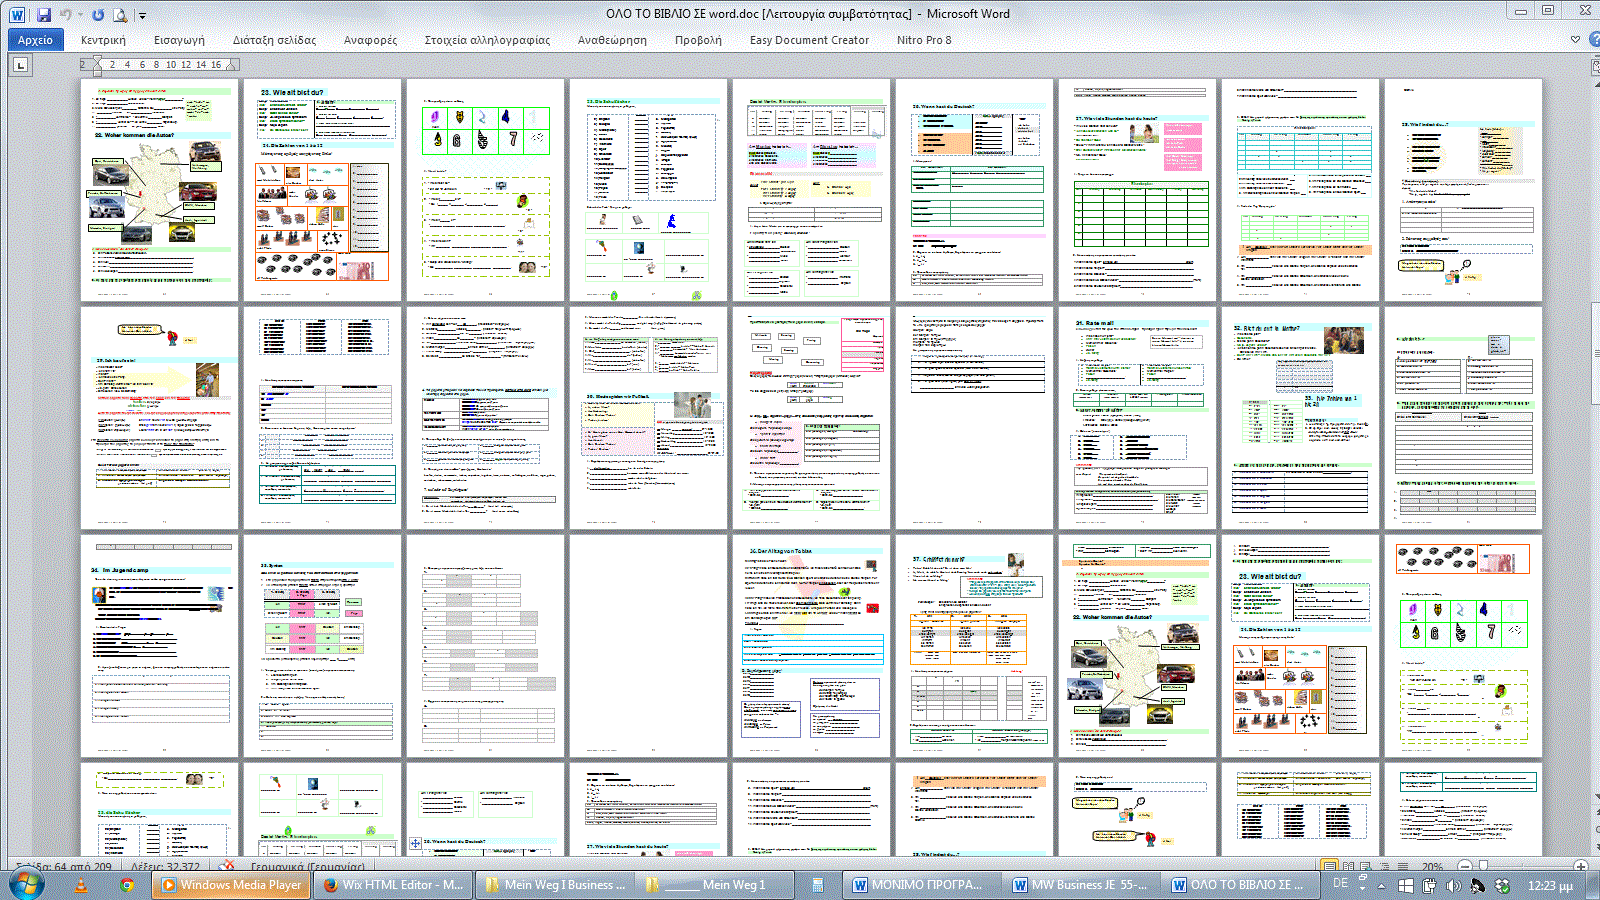Open the Nitro Pro 8 tab
The width and height of the screenshot is (1600, 900).
point(924,40)
